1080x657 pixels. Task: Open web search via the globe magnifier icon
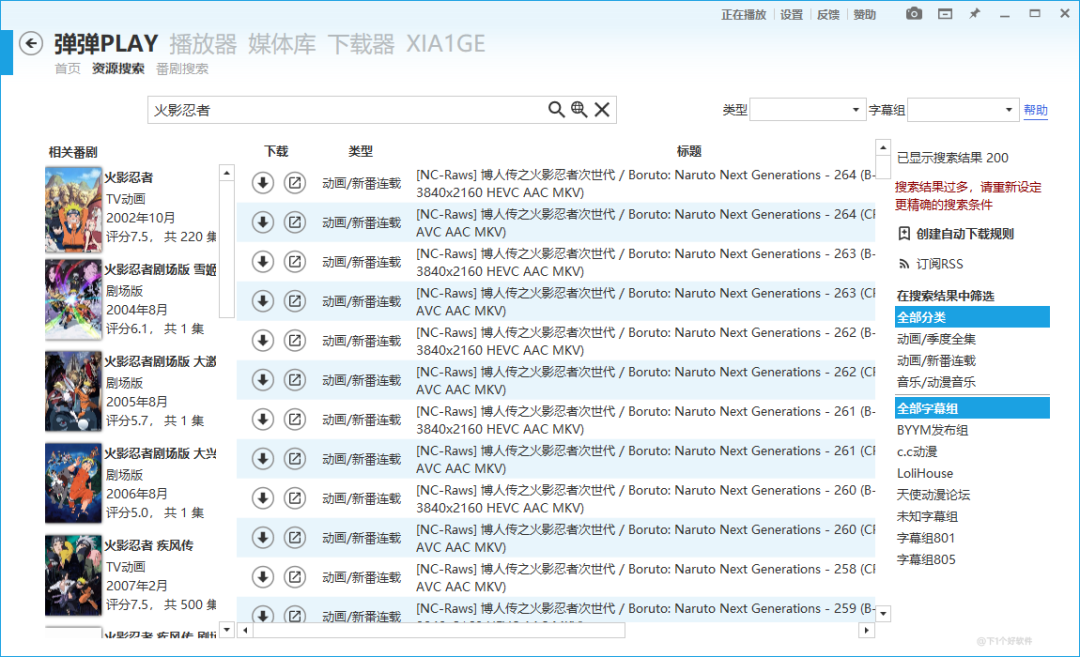click(580, 109)
